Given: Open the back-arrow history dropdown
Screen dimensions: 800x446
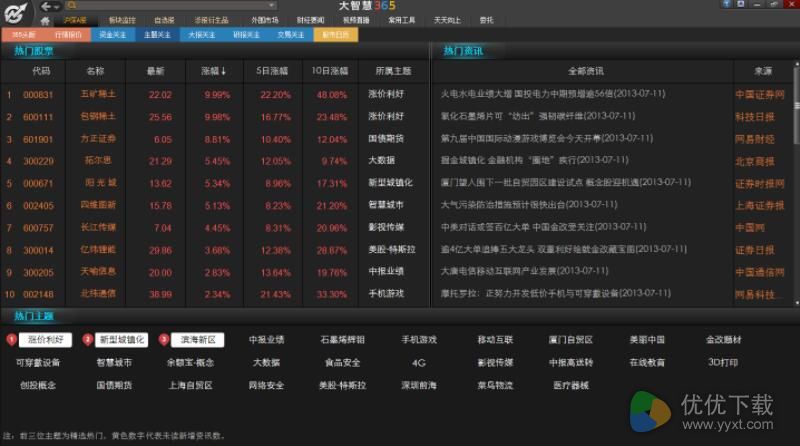Looking at the screenshot, I should [x=57, y=7].
